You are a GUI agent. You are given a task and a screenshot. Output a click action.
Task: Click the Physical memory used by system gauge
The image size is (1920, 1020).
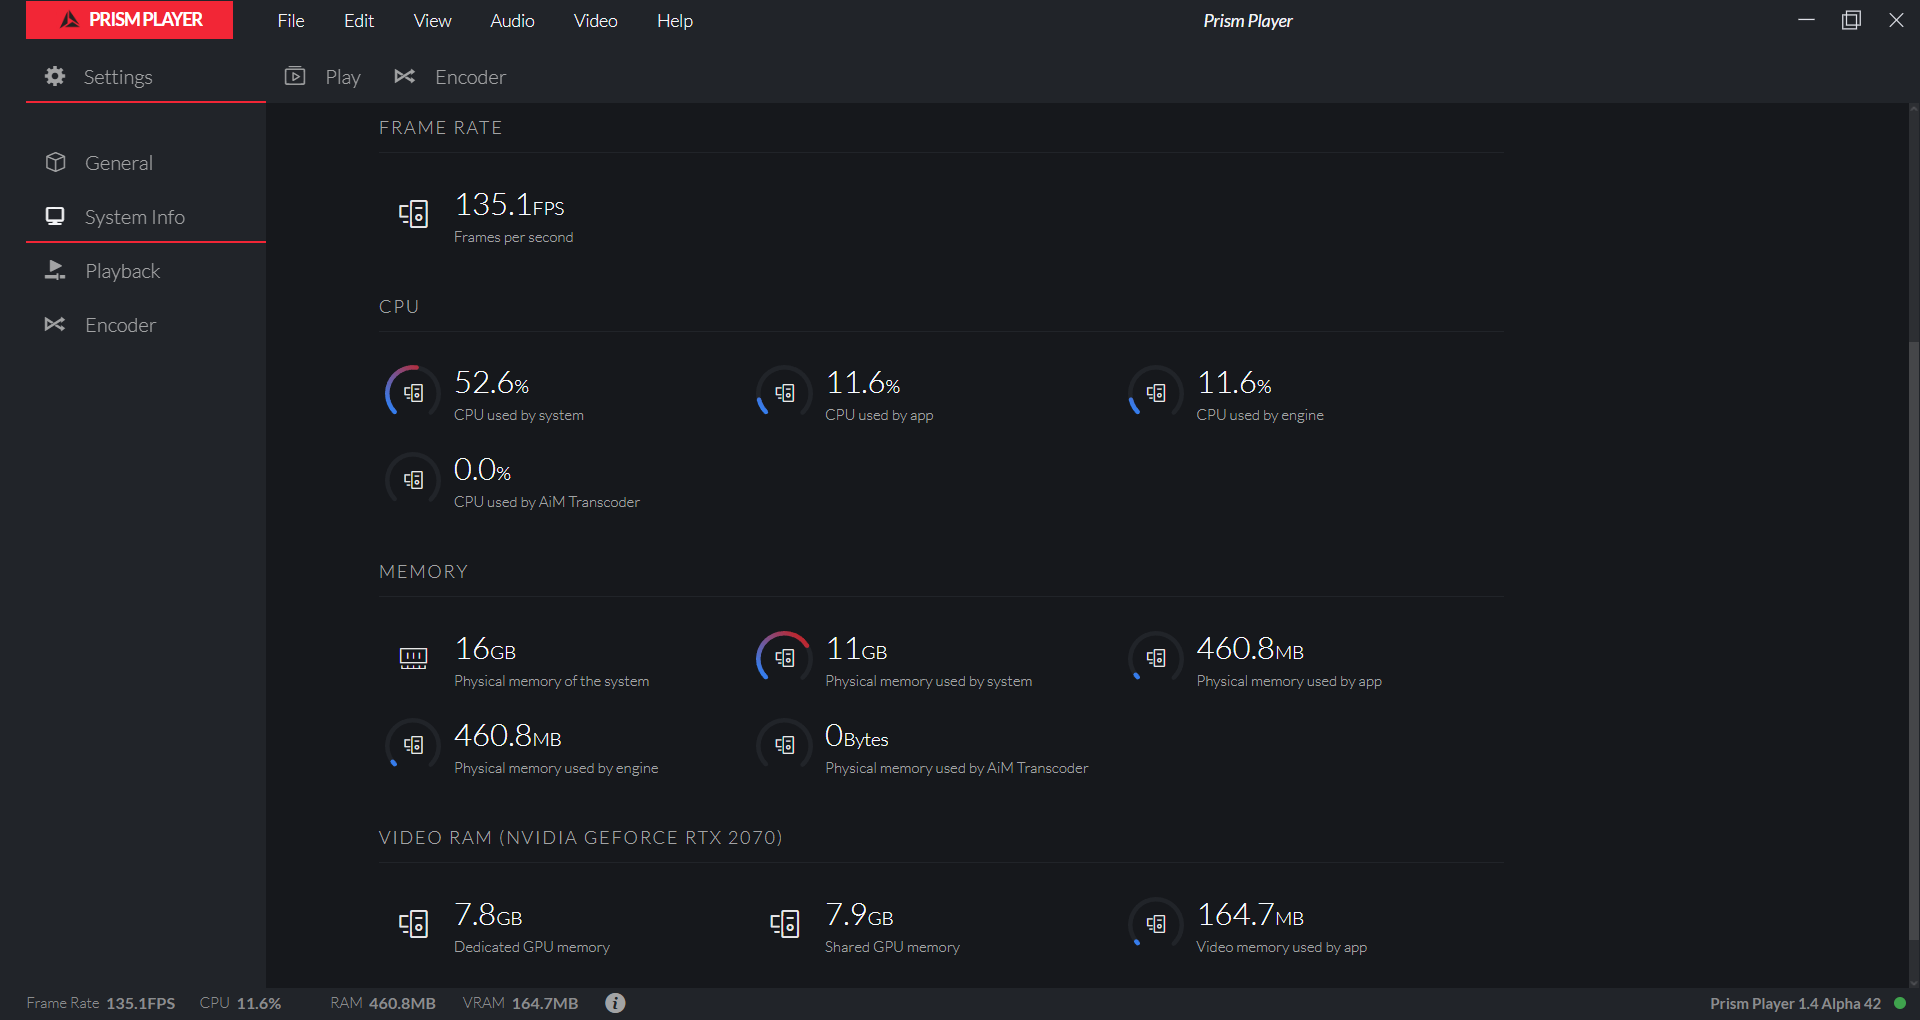[784, 658]
